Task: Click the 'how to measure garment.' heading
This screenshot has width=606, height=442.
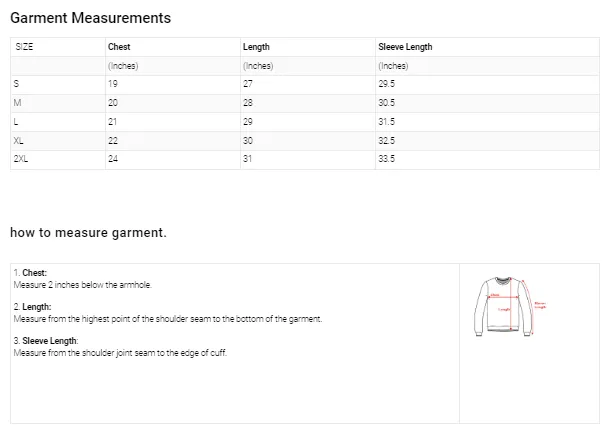Action: pyautogui.click(x=88, y=233)
